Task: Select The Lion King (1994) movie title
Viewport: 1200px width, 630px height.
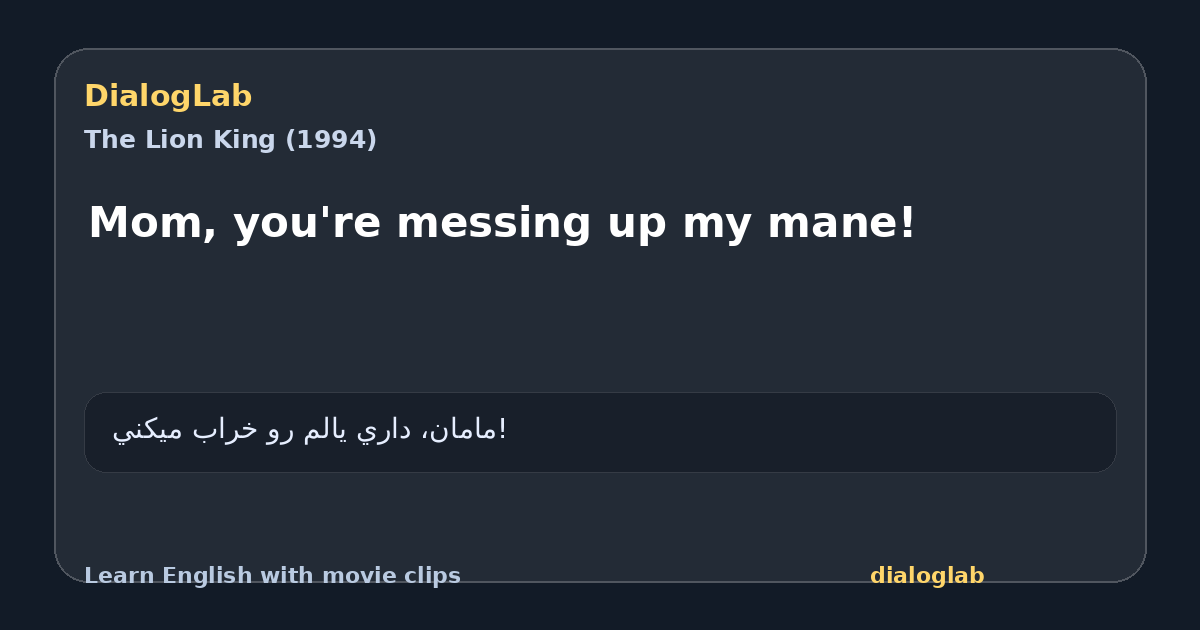Action: pyautogui.click(x=231, y=140)
